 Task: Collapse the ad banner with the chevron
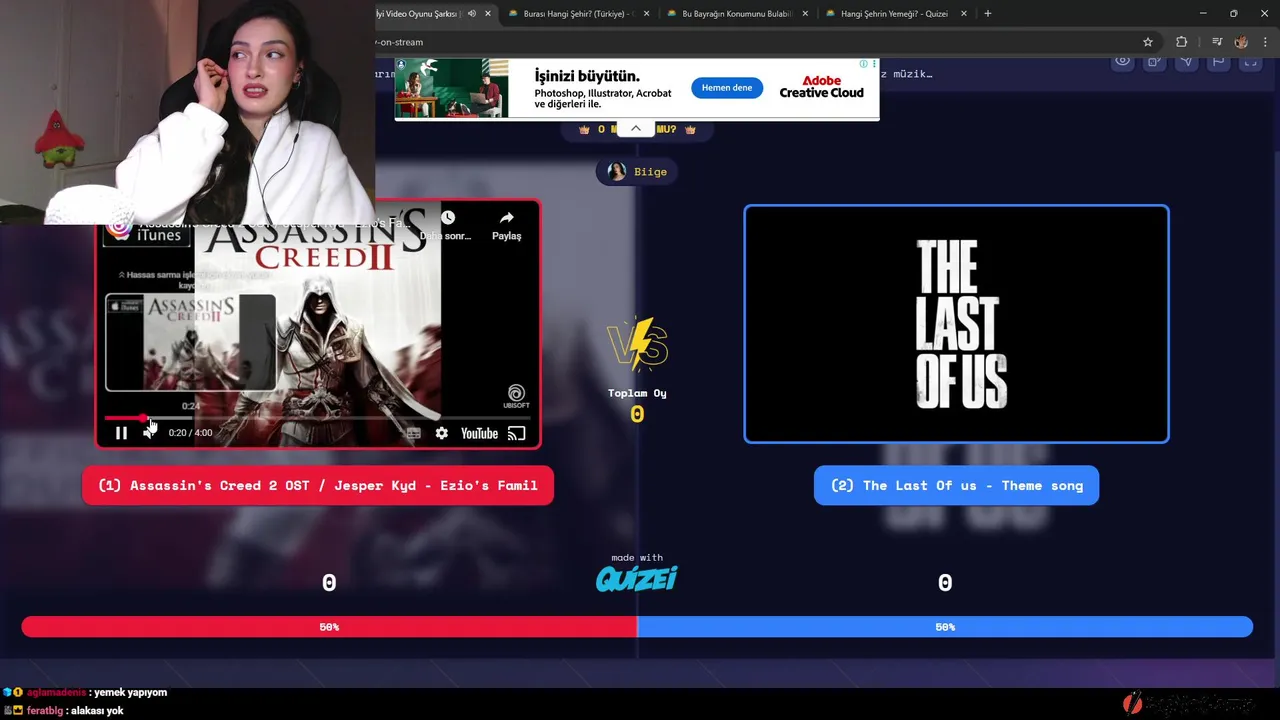(635, 129)
